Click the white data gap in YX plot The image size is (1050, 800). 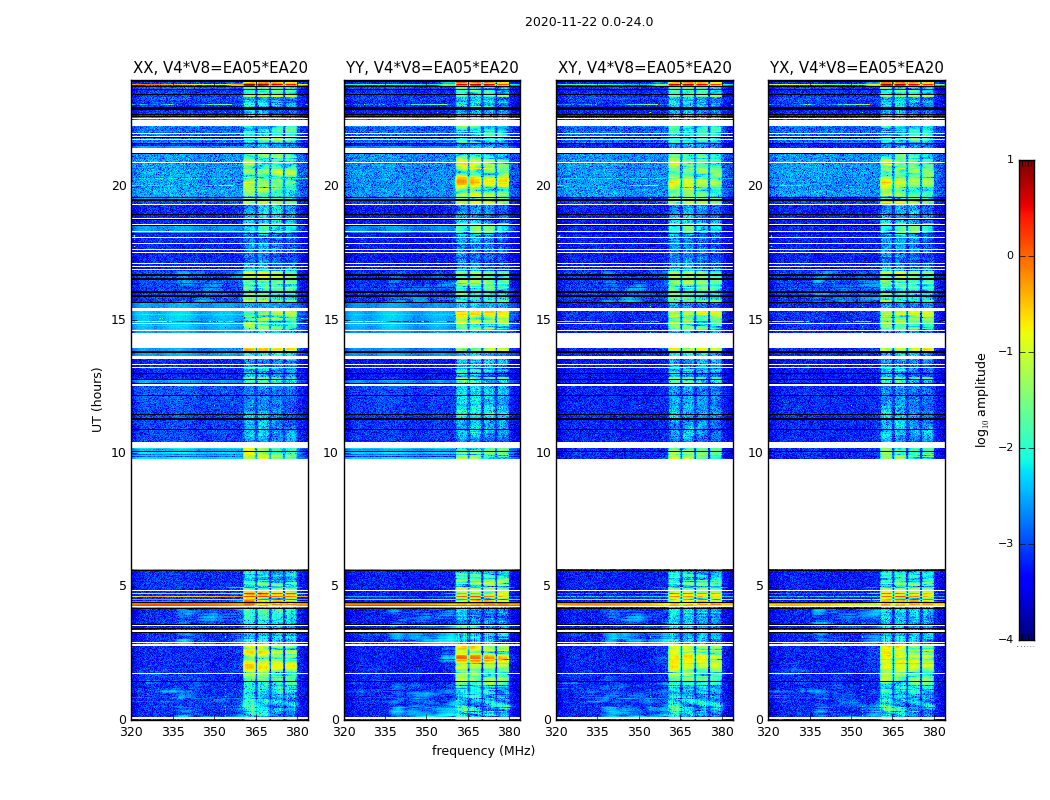click(856, 513)
